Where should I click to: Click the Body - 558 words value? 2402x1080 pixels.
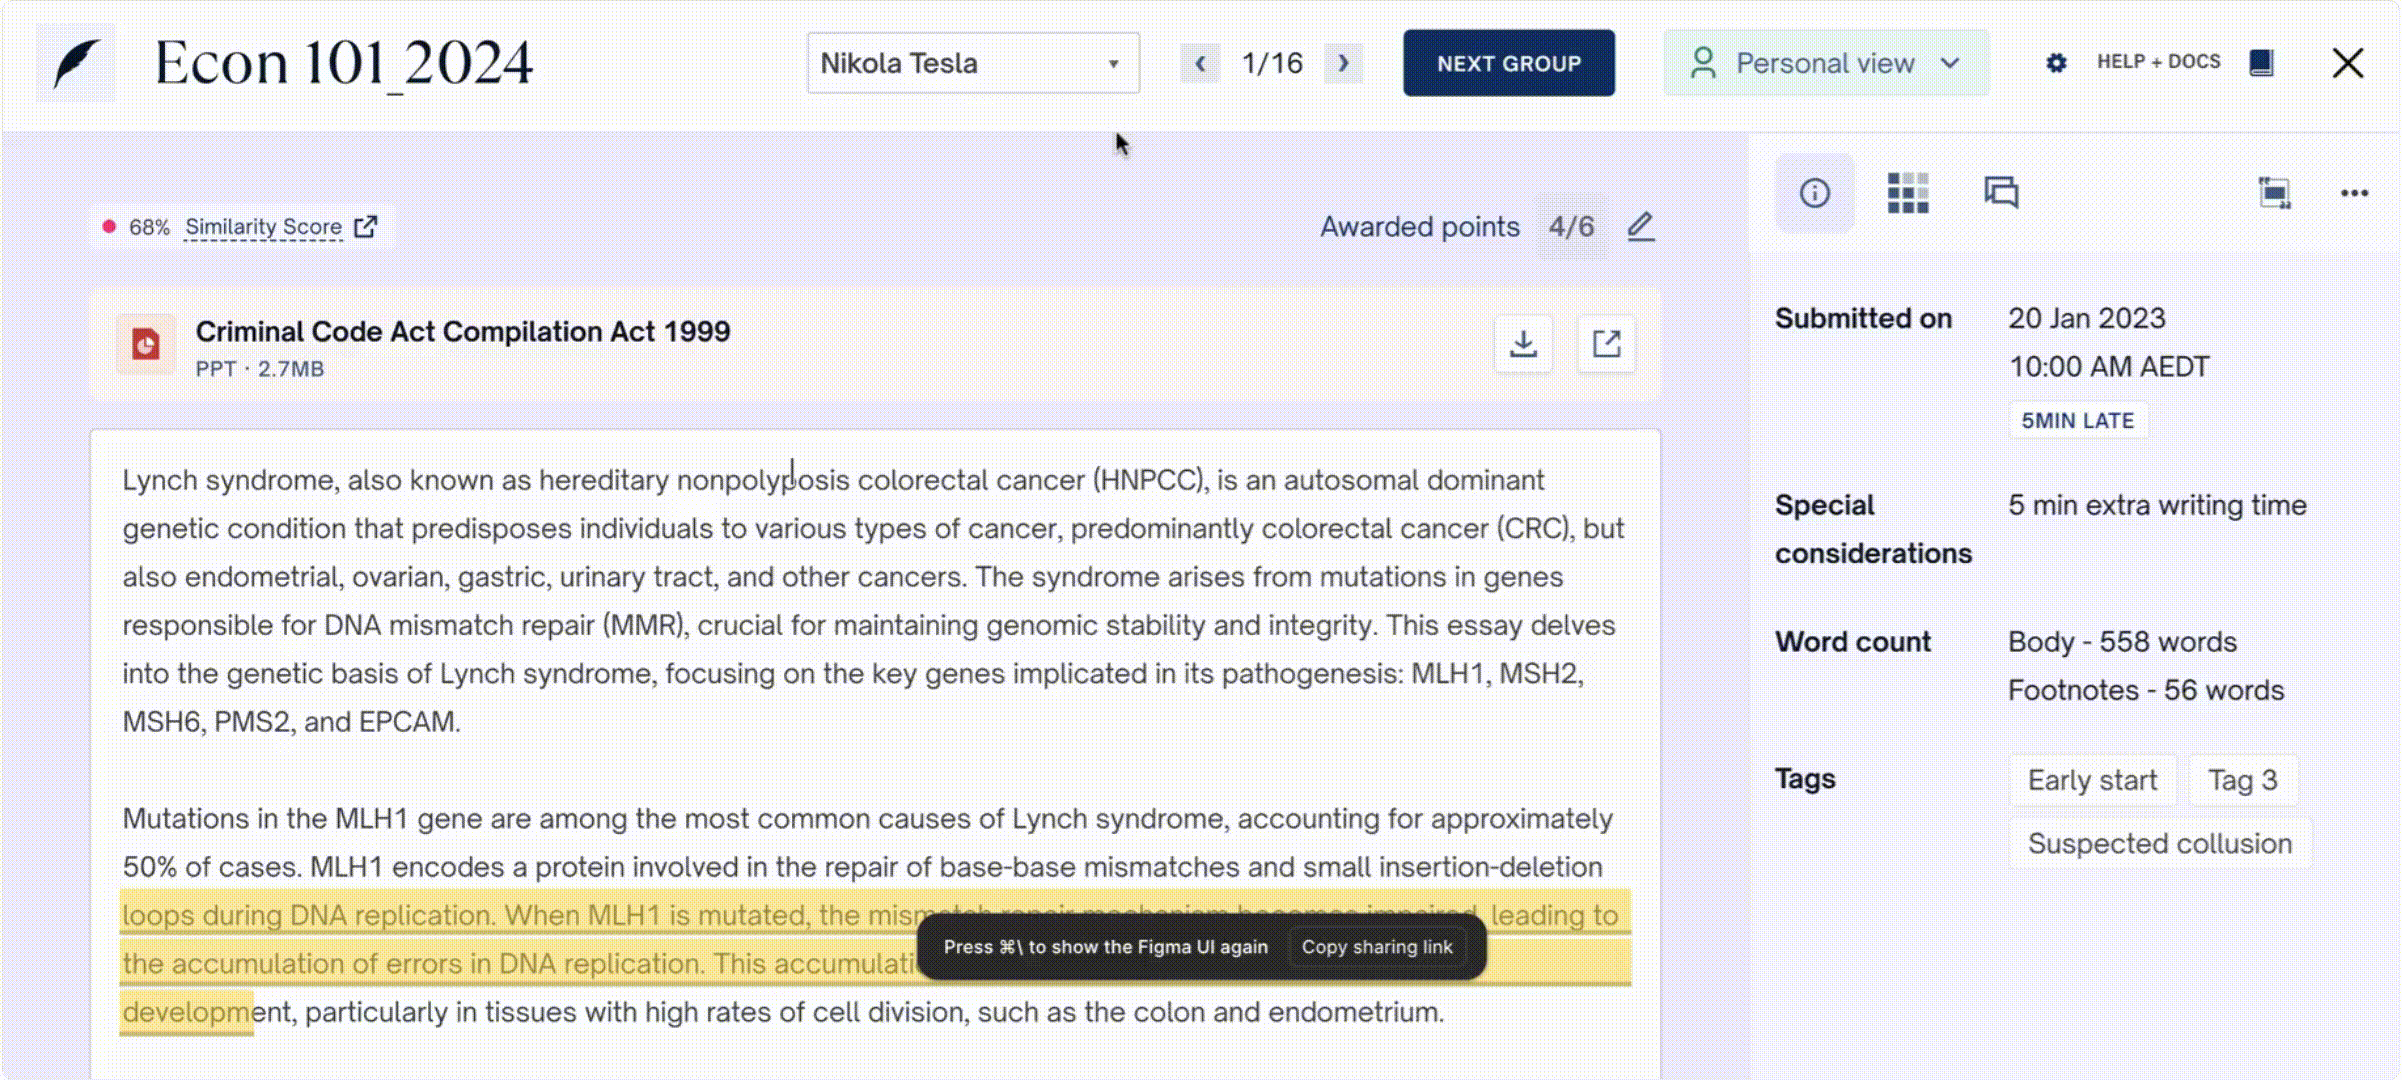[x=2122, y=642]
